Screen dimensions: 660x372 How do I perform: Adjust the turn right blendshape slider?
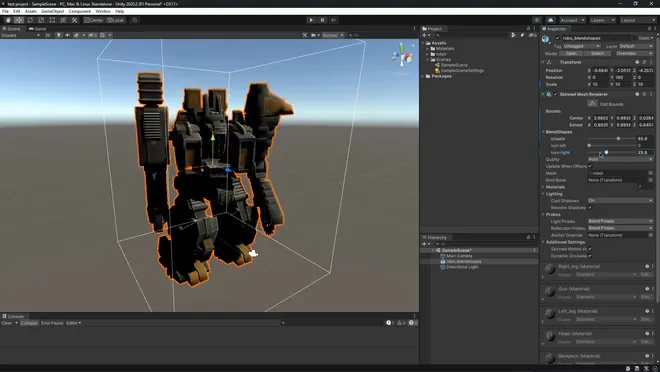pyautogui.click(x=612, y=152)
